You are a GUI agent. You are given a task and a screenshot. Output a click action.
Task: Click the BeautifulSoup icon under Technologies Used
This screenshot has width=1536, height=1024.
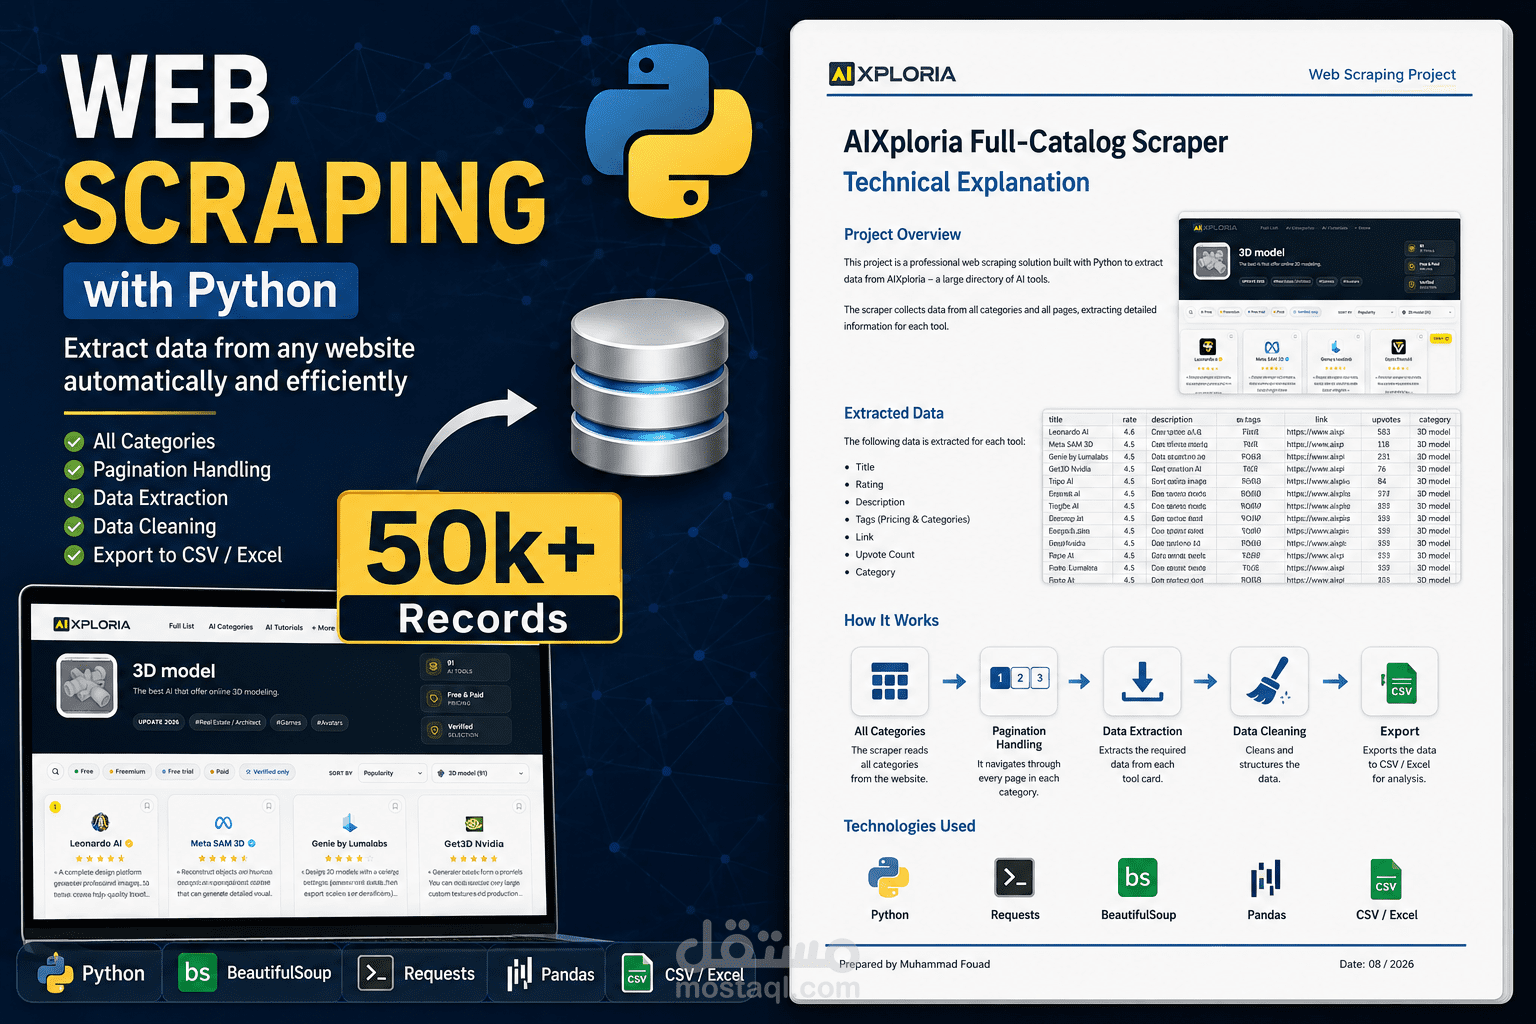click(1138, 877)
